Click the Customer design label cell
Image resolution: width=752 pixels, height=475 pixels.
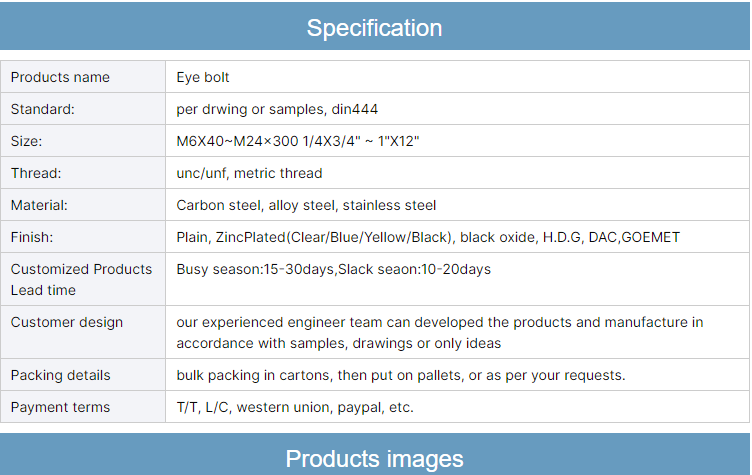pyautogui.click(x=67, y=322)
